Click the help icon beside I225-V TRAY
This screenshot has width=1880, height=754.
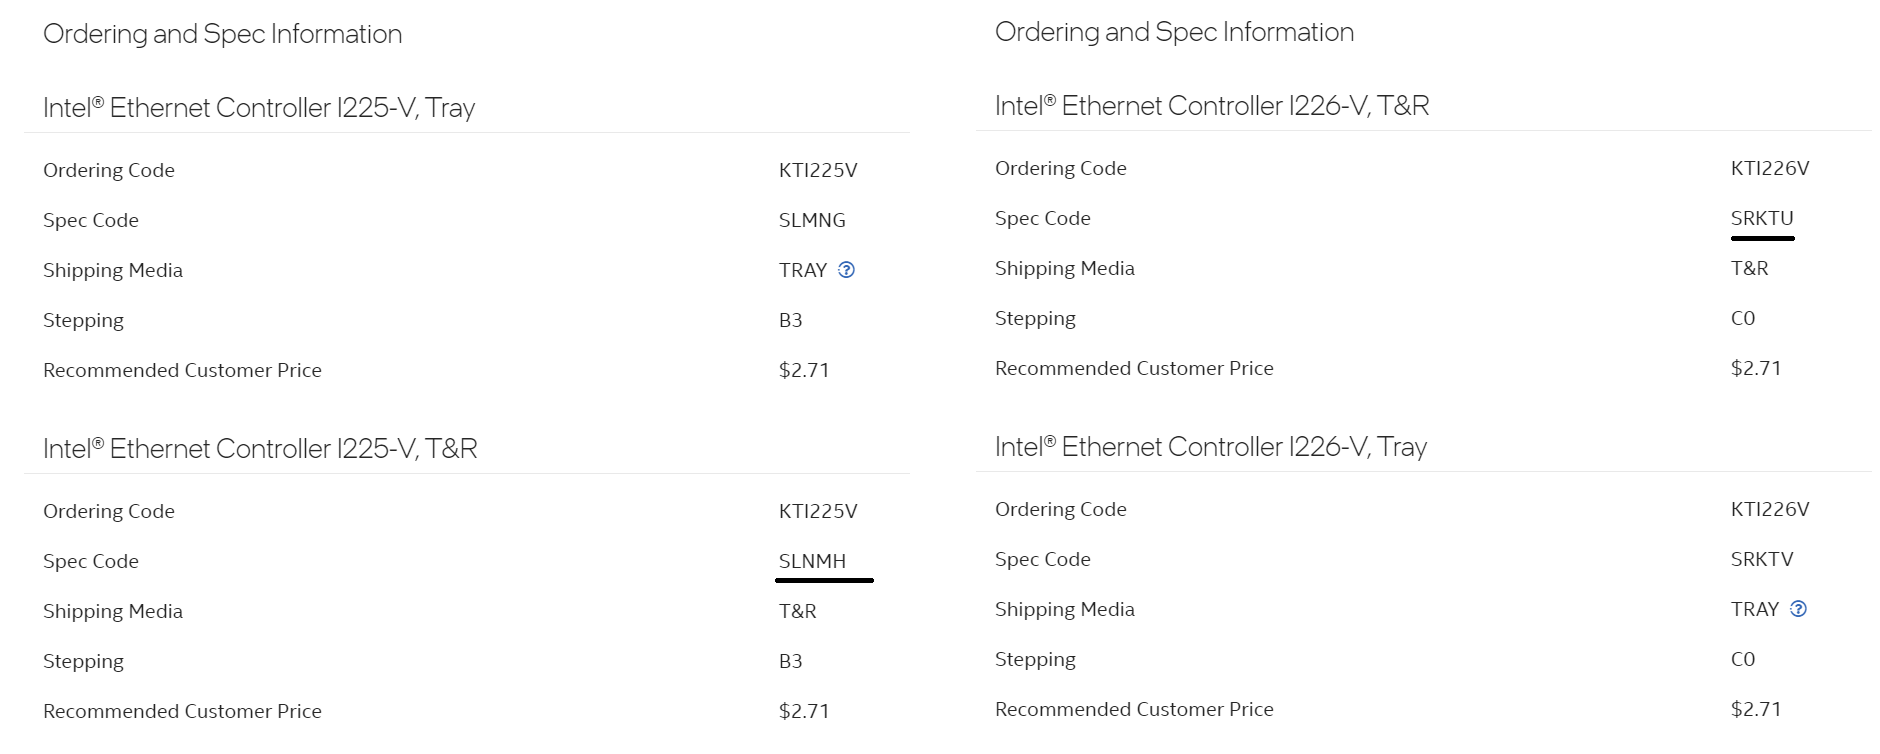[846, 270]
